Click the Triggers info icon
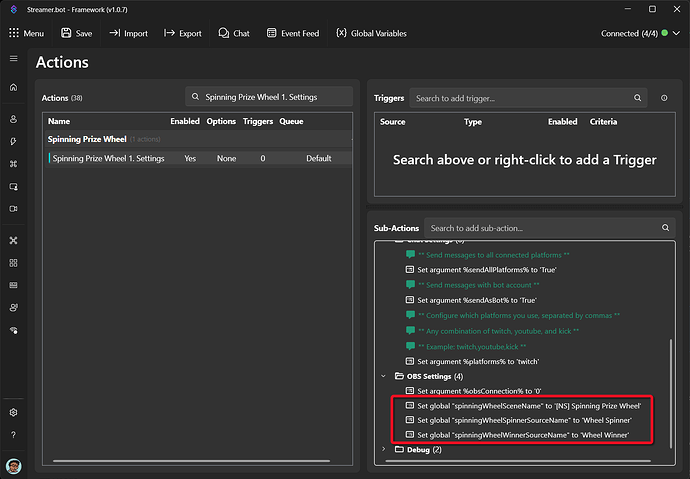Screen dimensions: 690x479 pyautogui.click(x=664, y=98)
